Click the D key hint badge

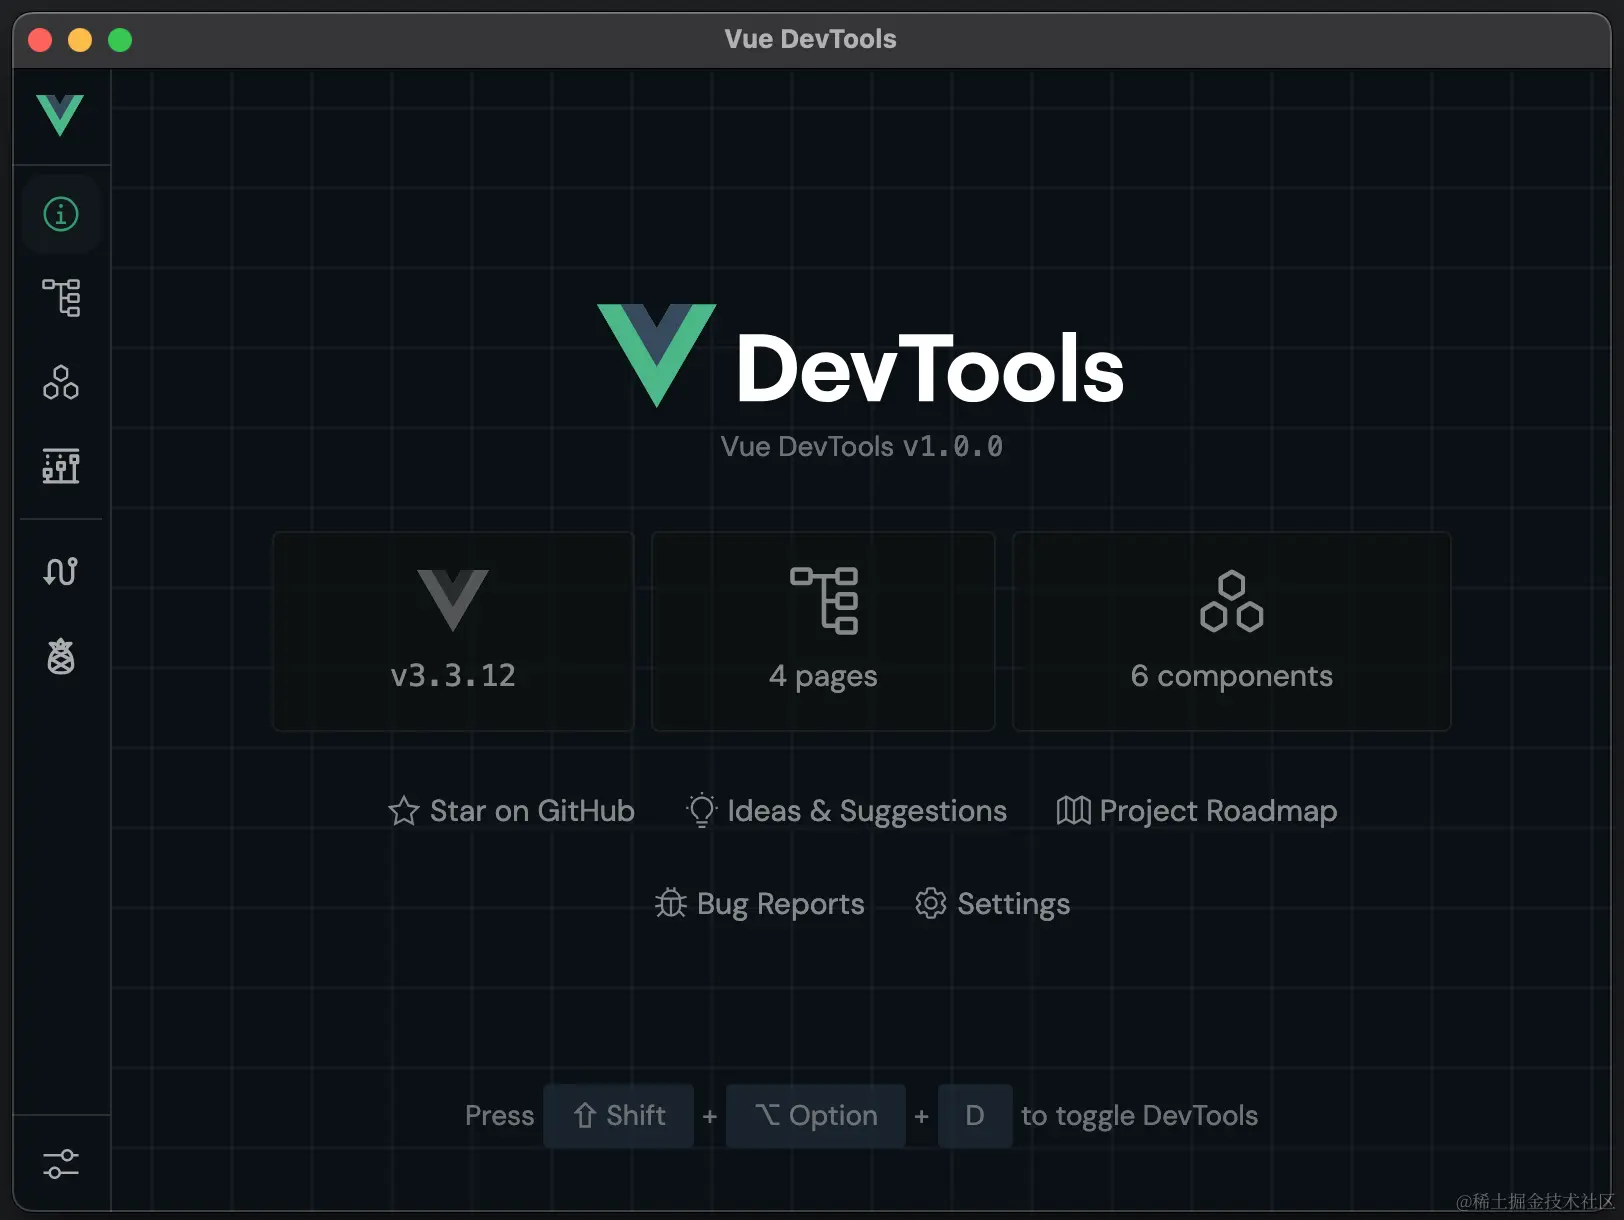[975, 1115]
